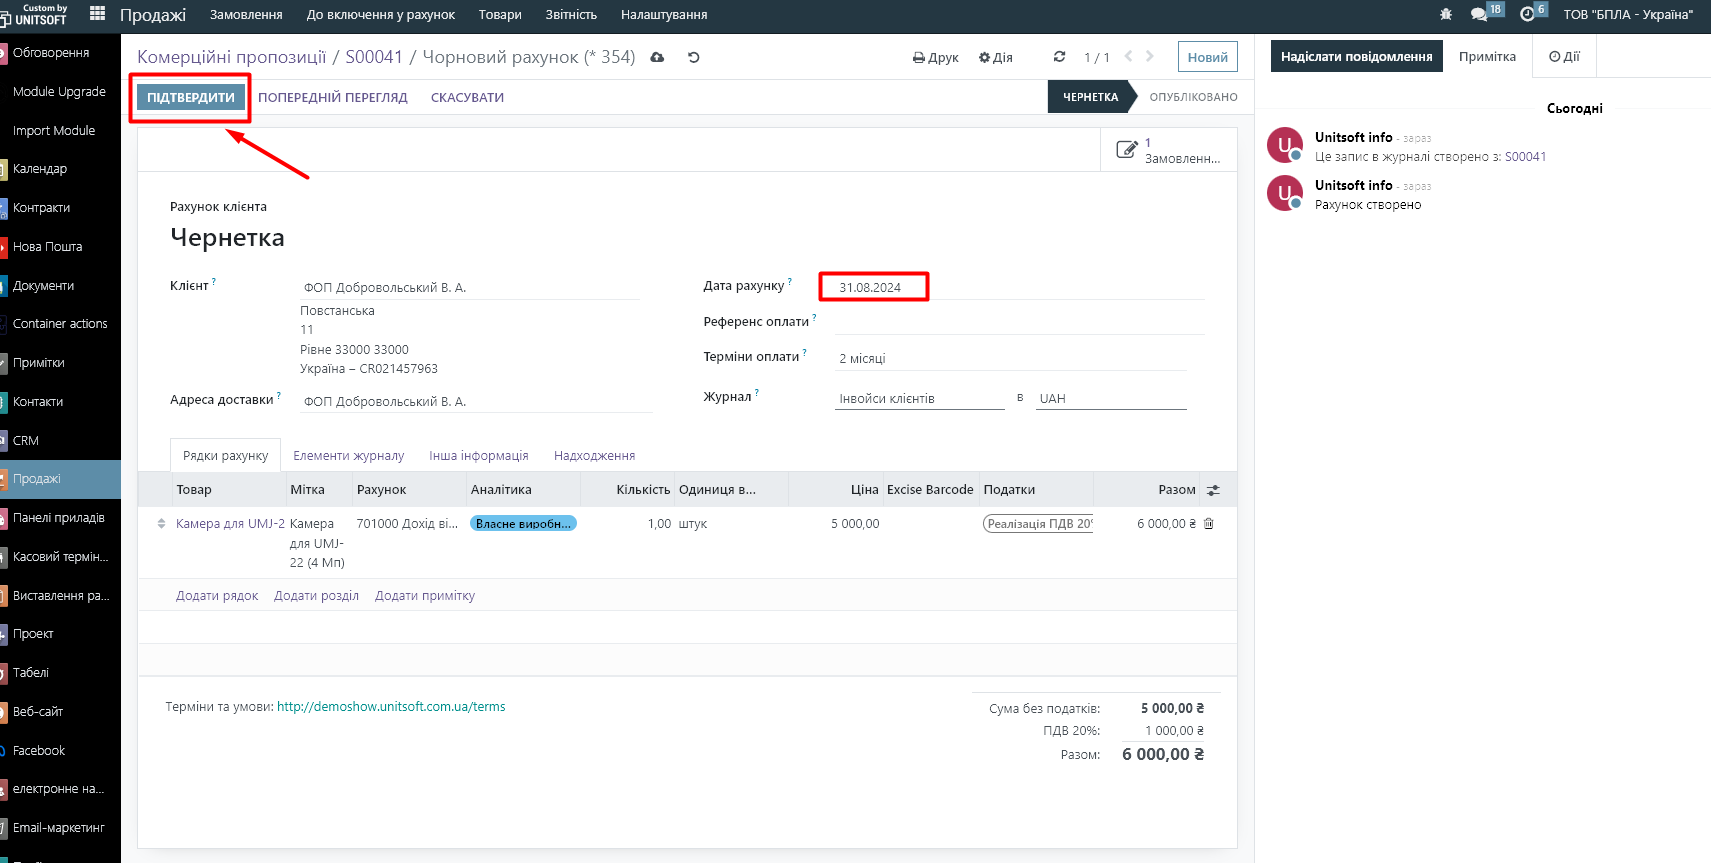Image resolution: width=1711 pixels, height=863 pixels.
Task: Open the activities clock icon
Action: click(x=1527, y=14)
